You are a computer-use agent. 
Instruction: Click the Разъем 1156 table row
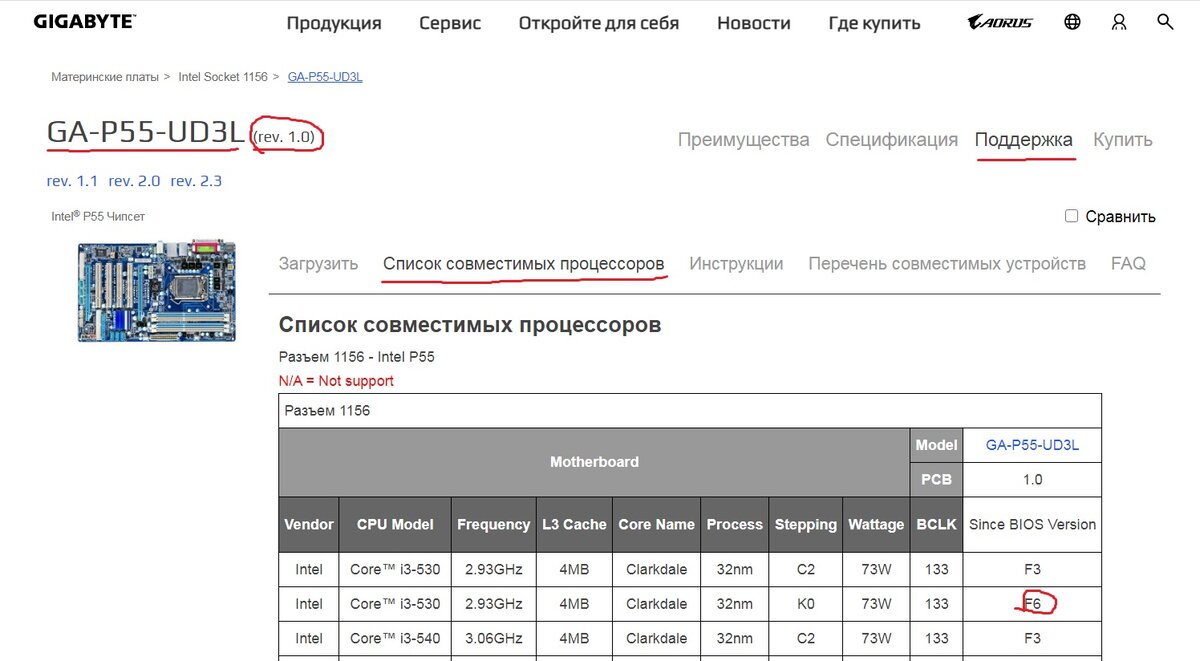[690, 411]
